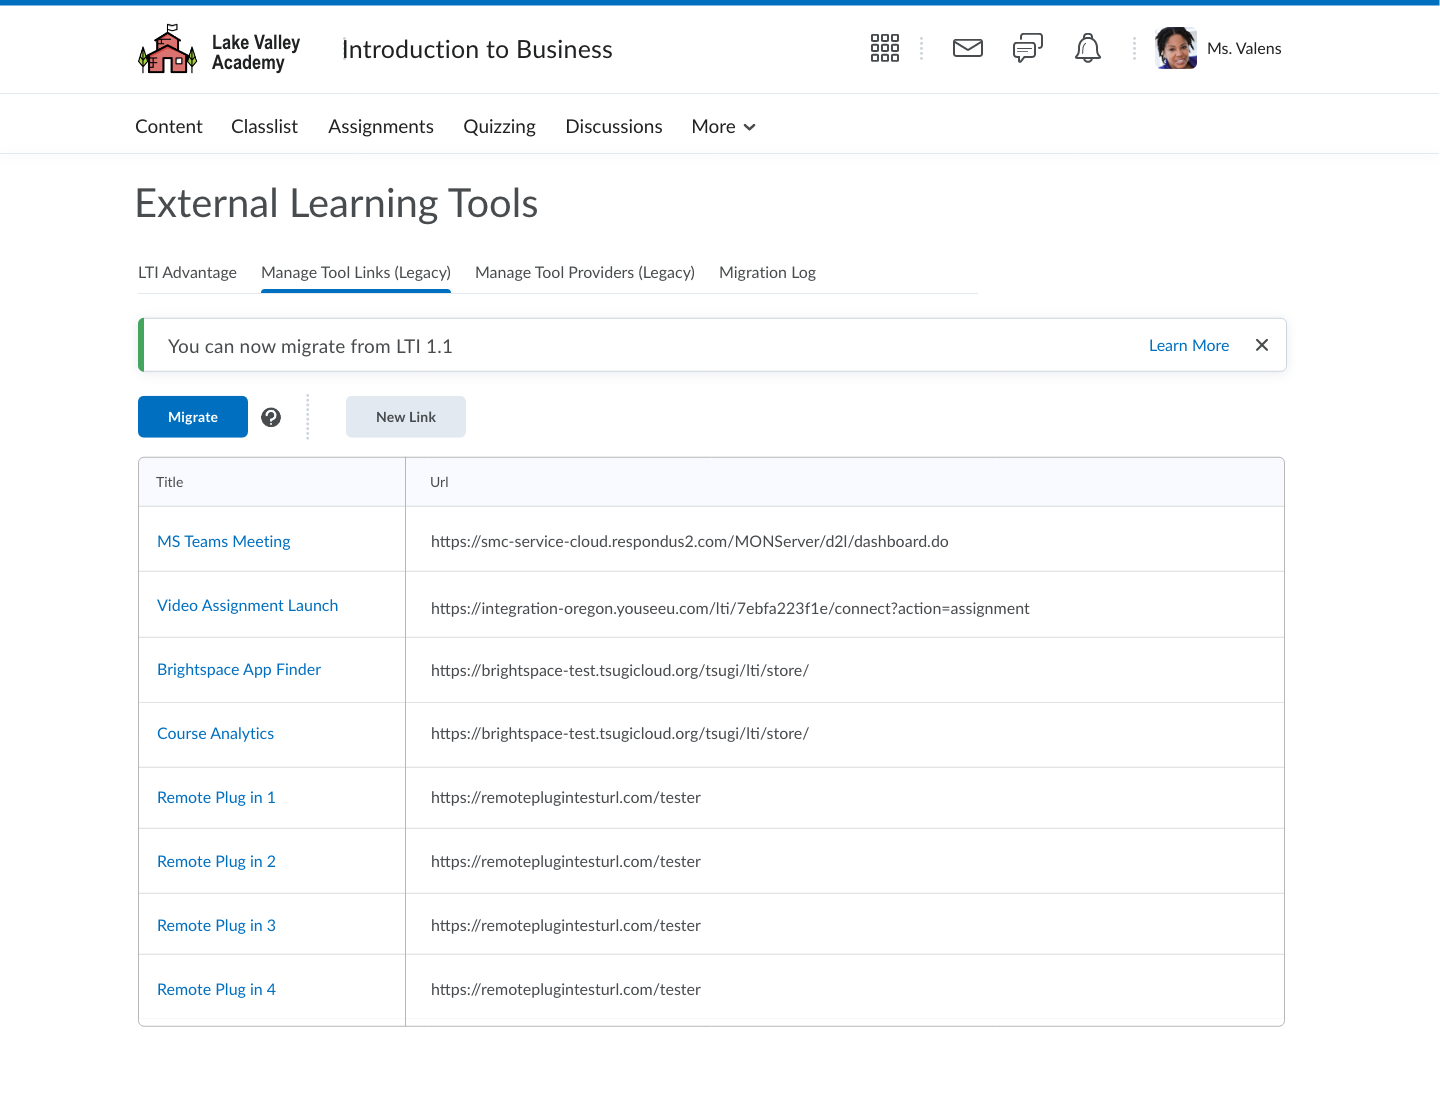Switch to the LTI Advantage tab
Screen dimensions: 1440x1100
pyautogui.click(x=187, y=272)
